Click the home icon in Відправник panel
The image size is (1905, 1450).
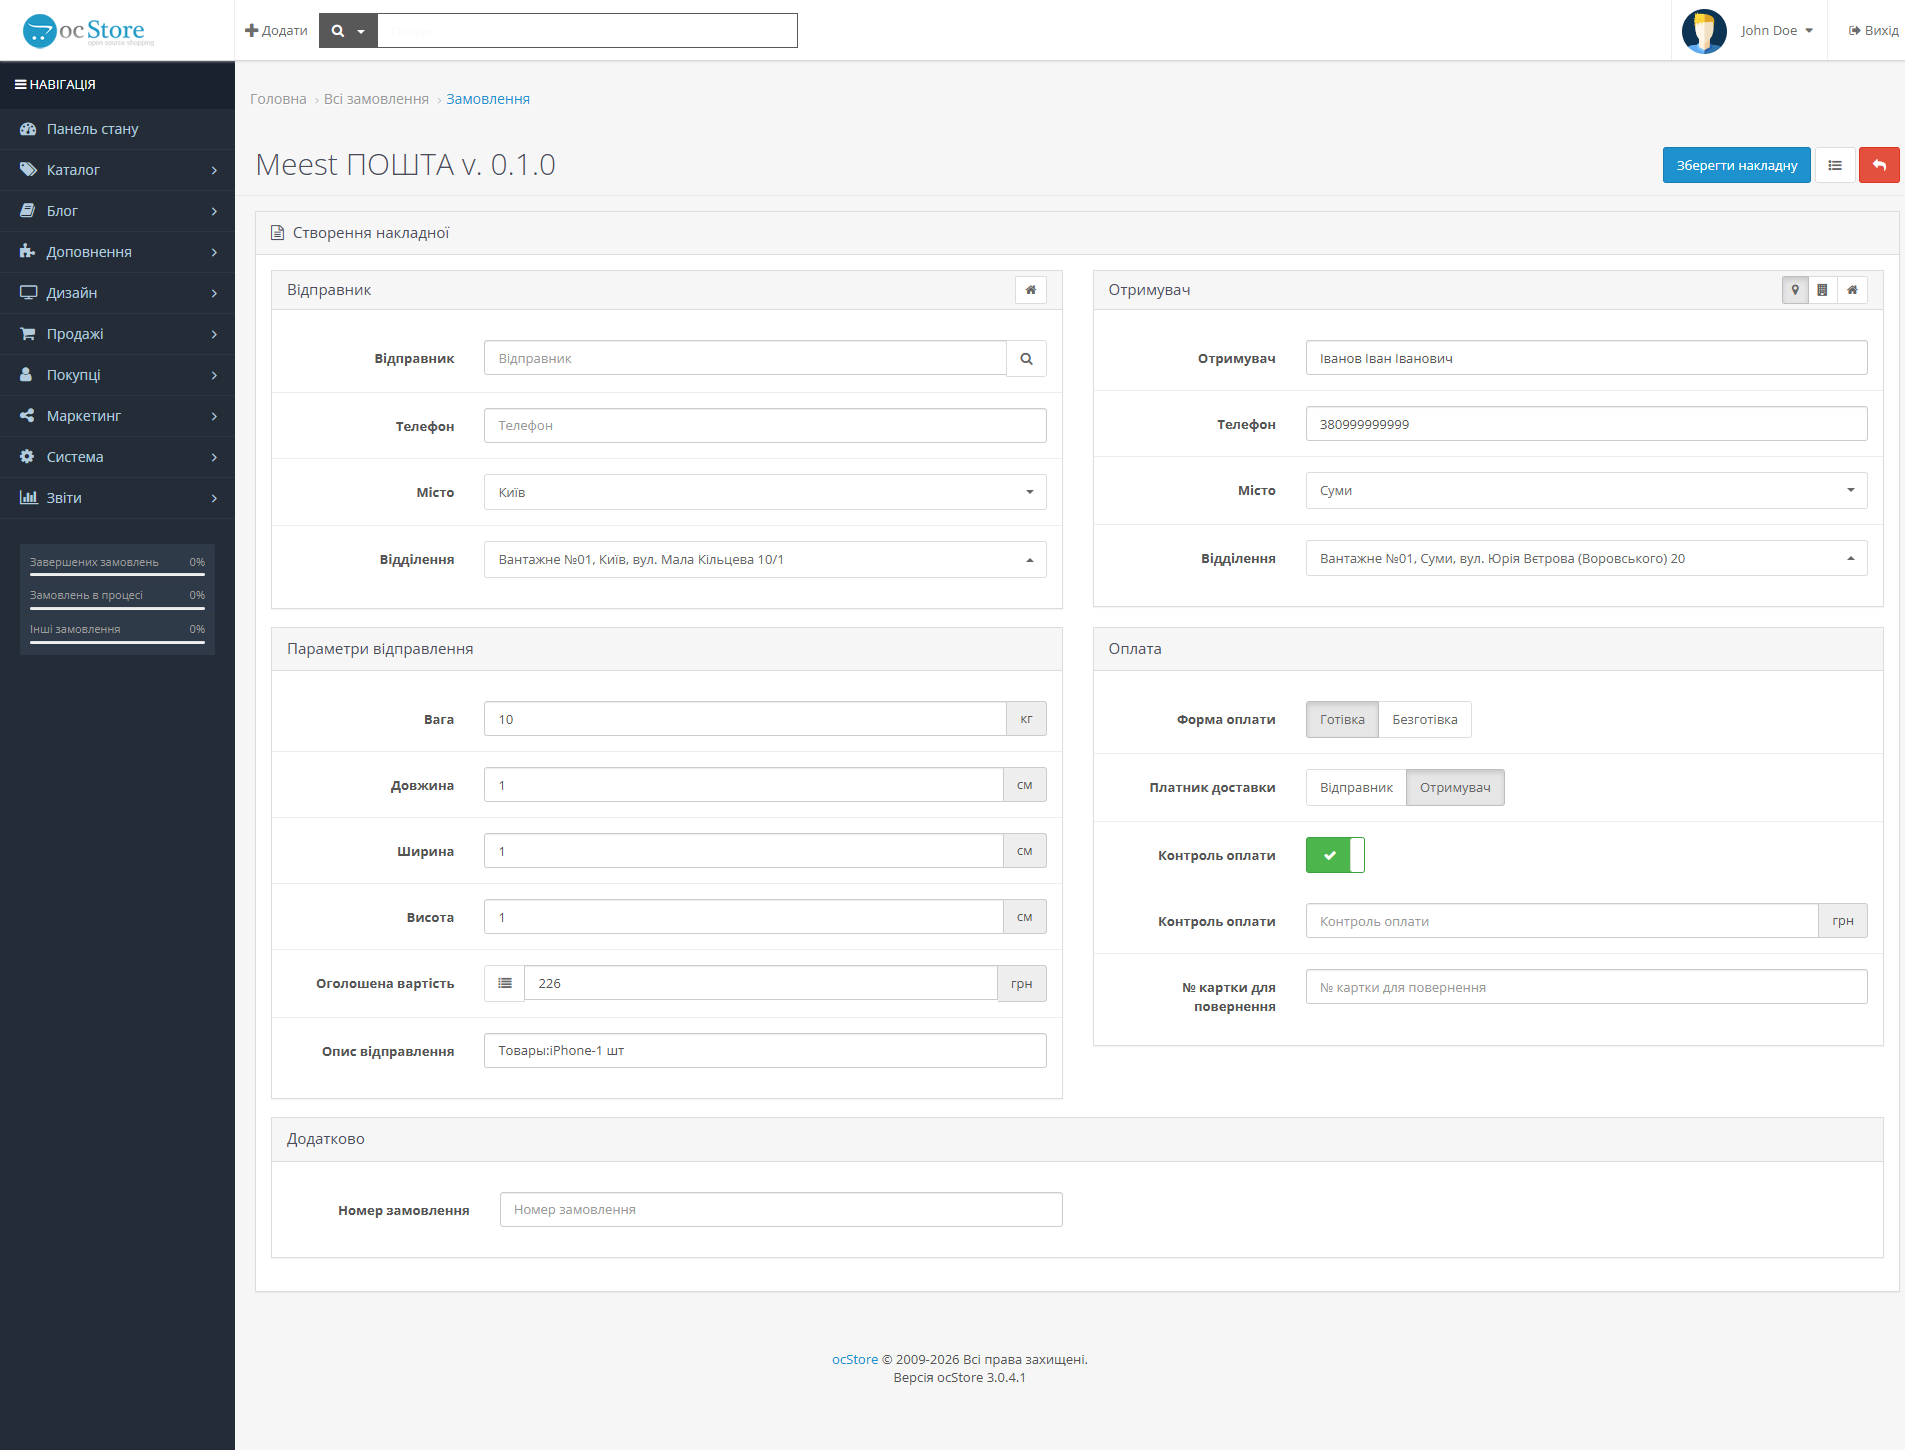(x=1031, y=290)
